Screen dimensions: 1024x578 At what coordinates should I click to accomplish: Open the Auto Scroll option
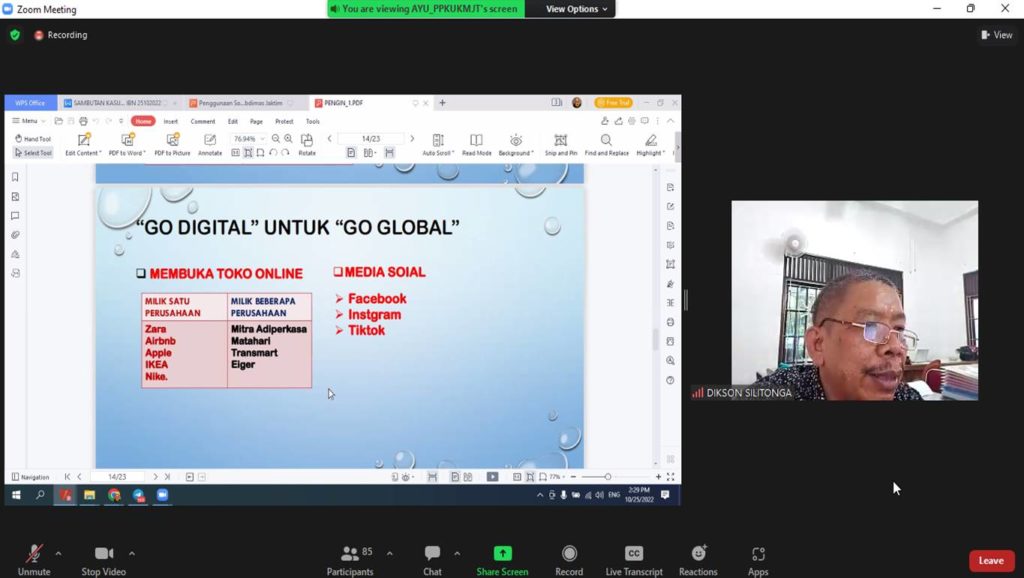pos(438,145)
